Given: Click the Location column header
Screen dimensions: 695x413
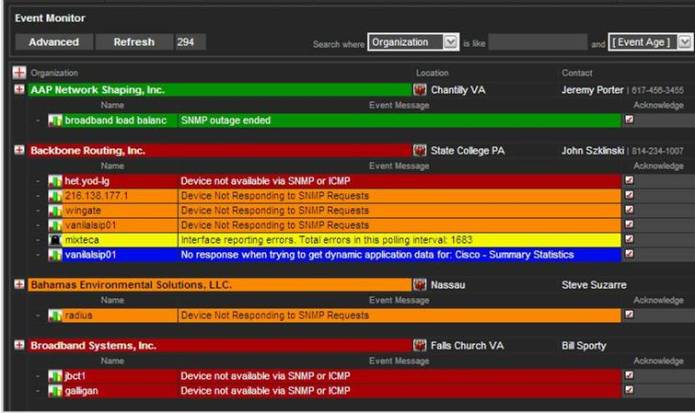Looking at the screenshot, I should point(432,73).
